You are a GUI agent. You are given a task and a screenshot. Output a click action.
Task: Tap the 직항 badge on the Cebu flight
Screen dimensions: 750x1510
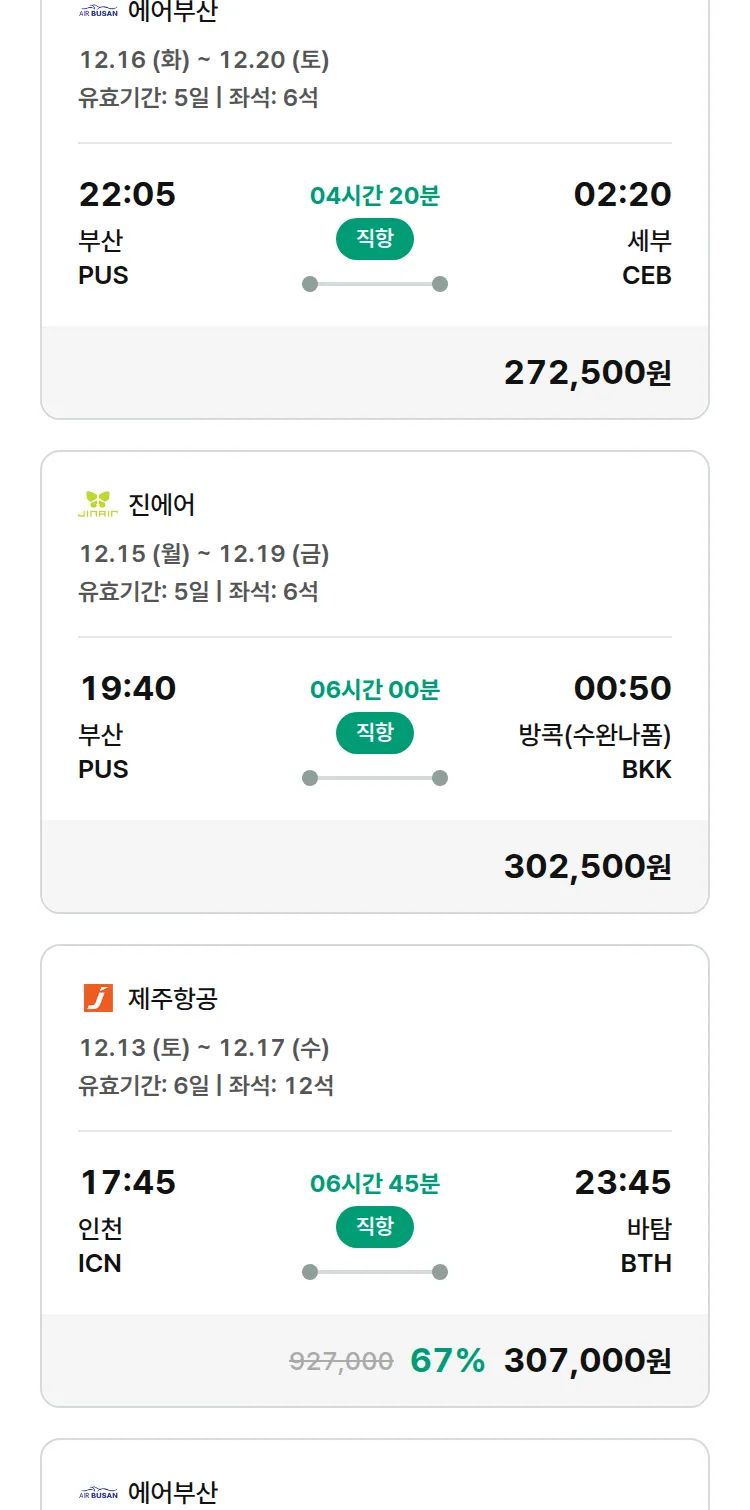(374, 239)
